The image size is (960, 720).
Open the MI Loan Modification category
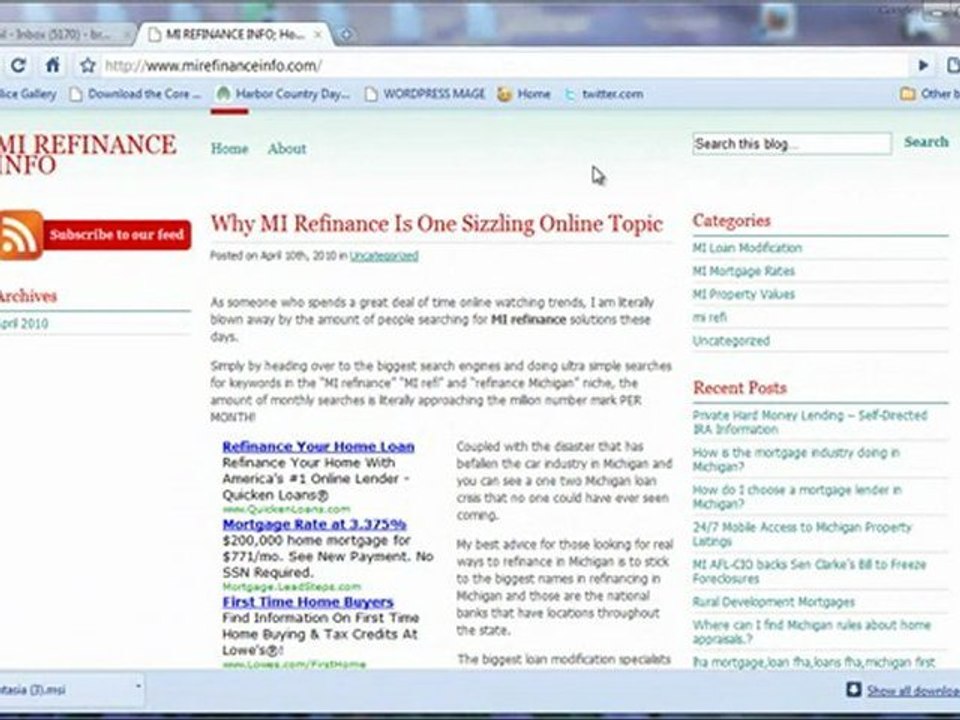(747, 248)
